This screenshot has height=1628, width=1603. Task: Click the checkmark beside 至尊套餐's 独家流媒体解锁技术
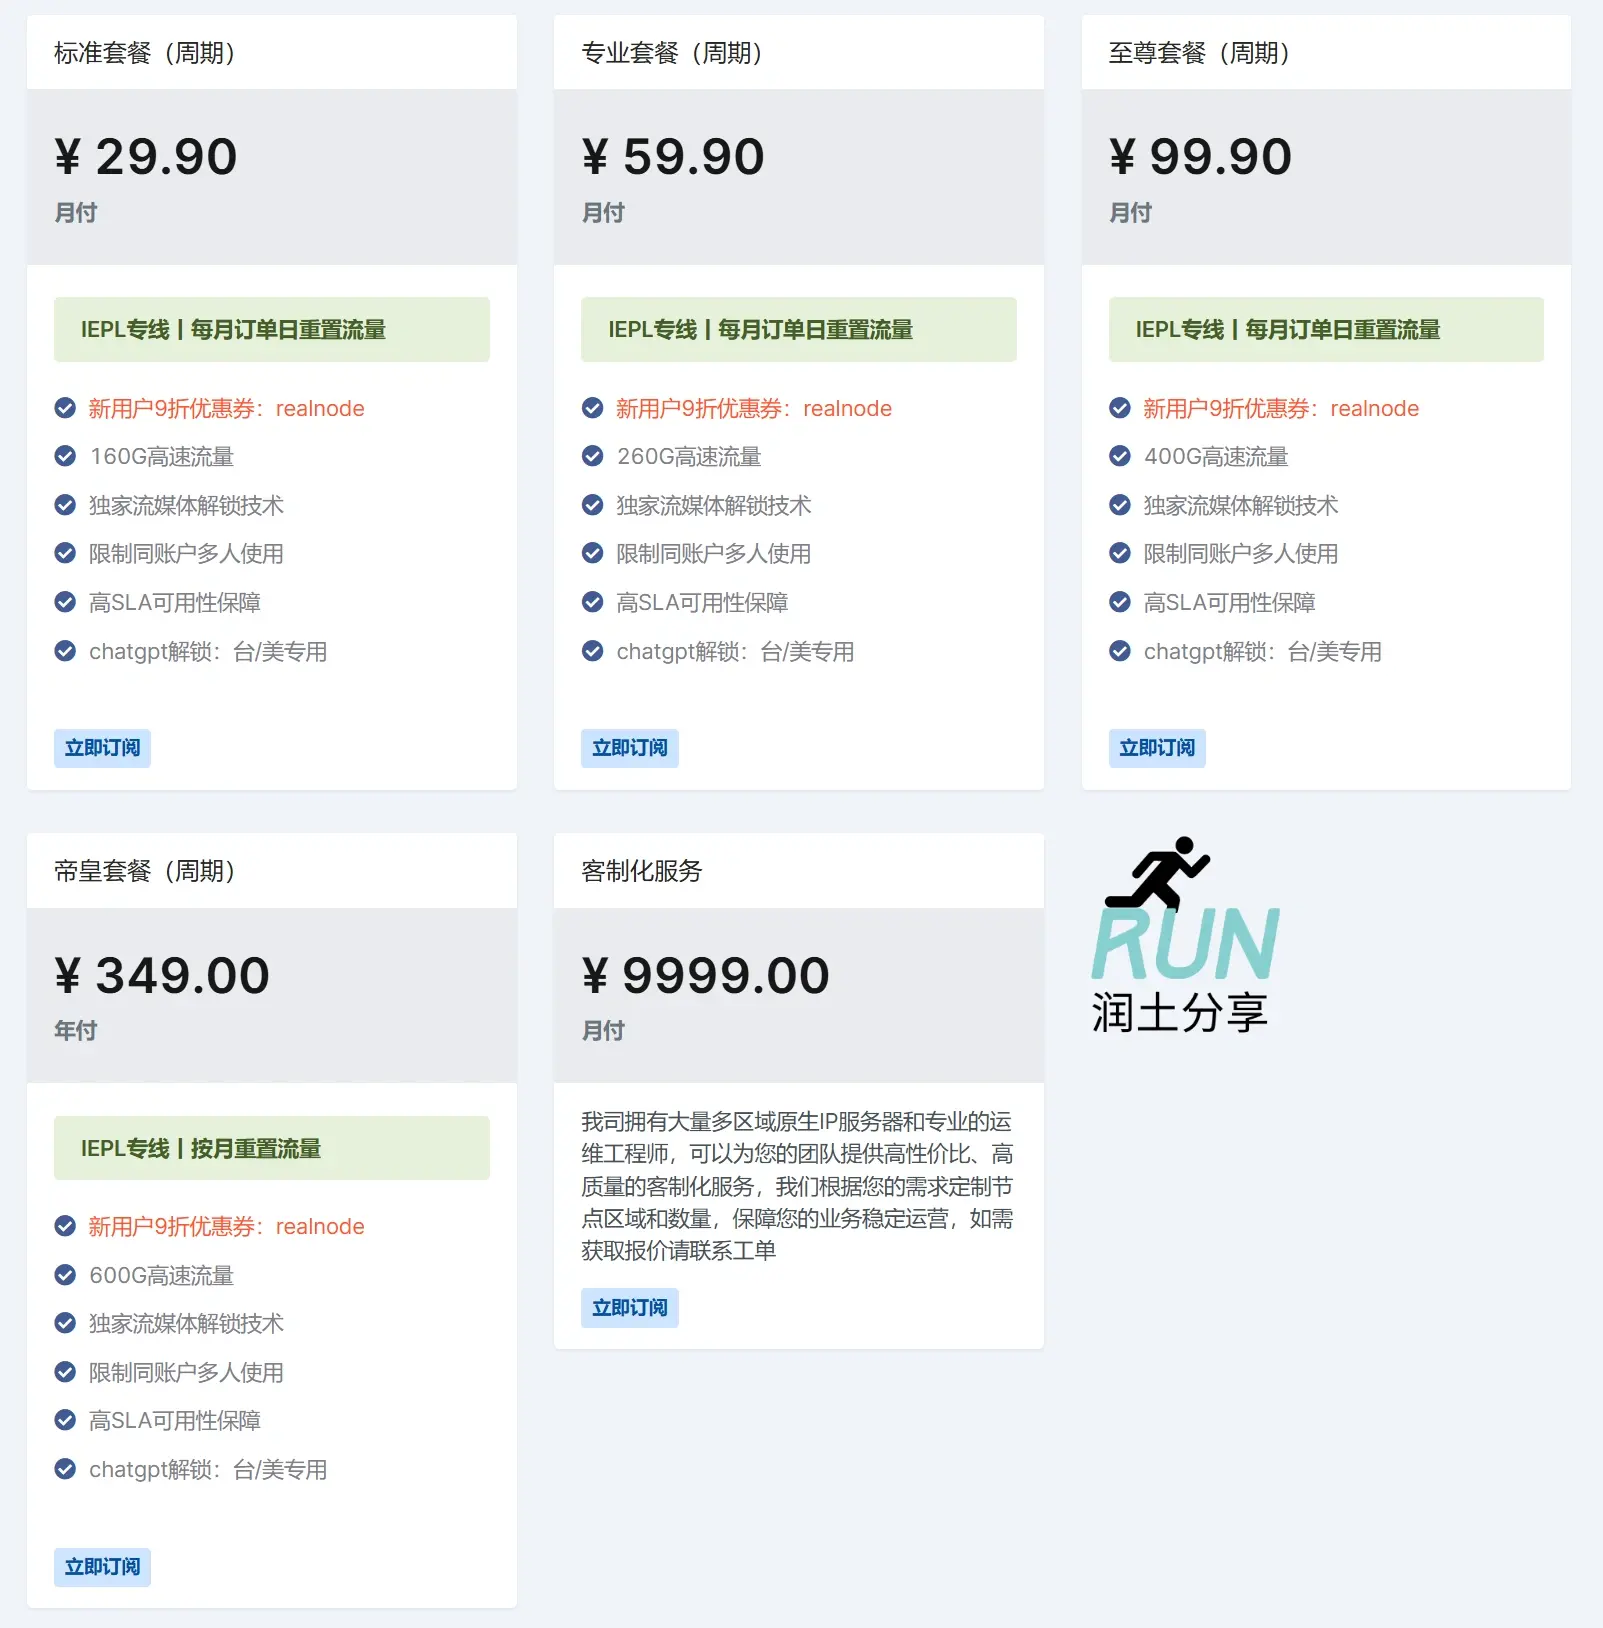pos(1118,505)
